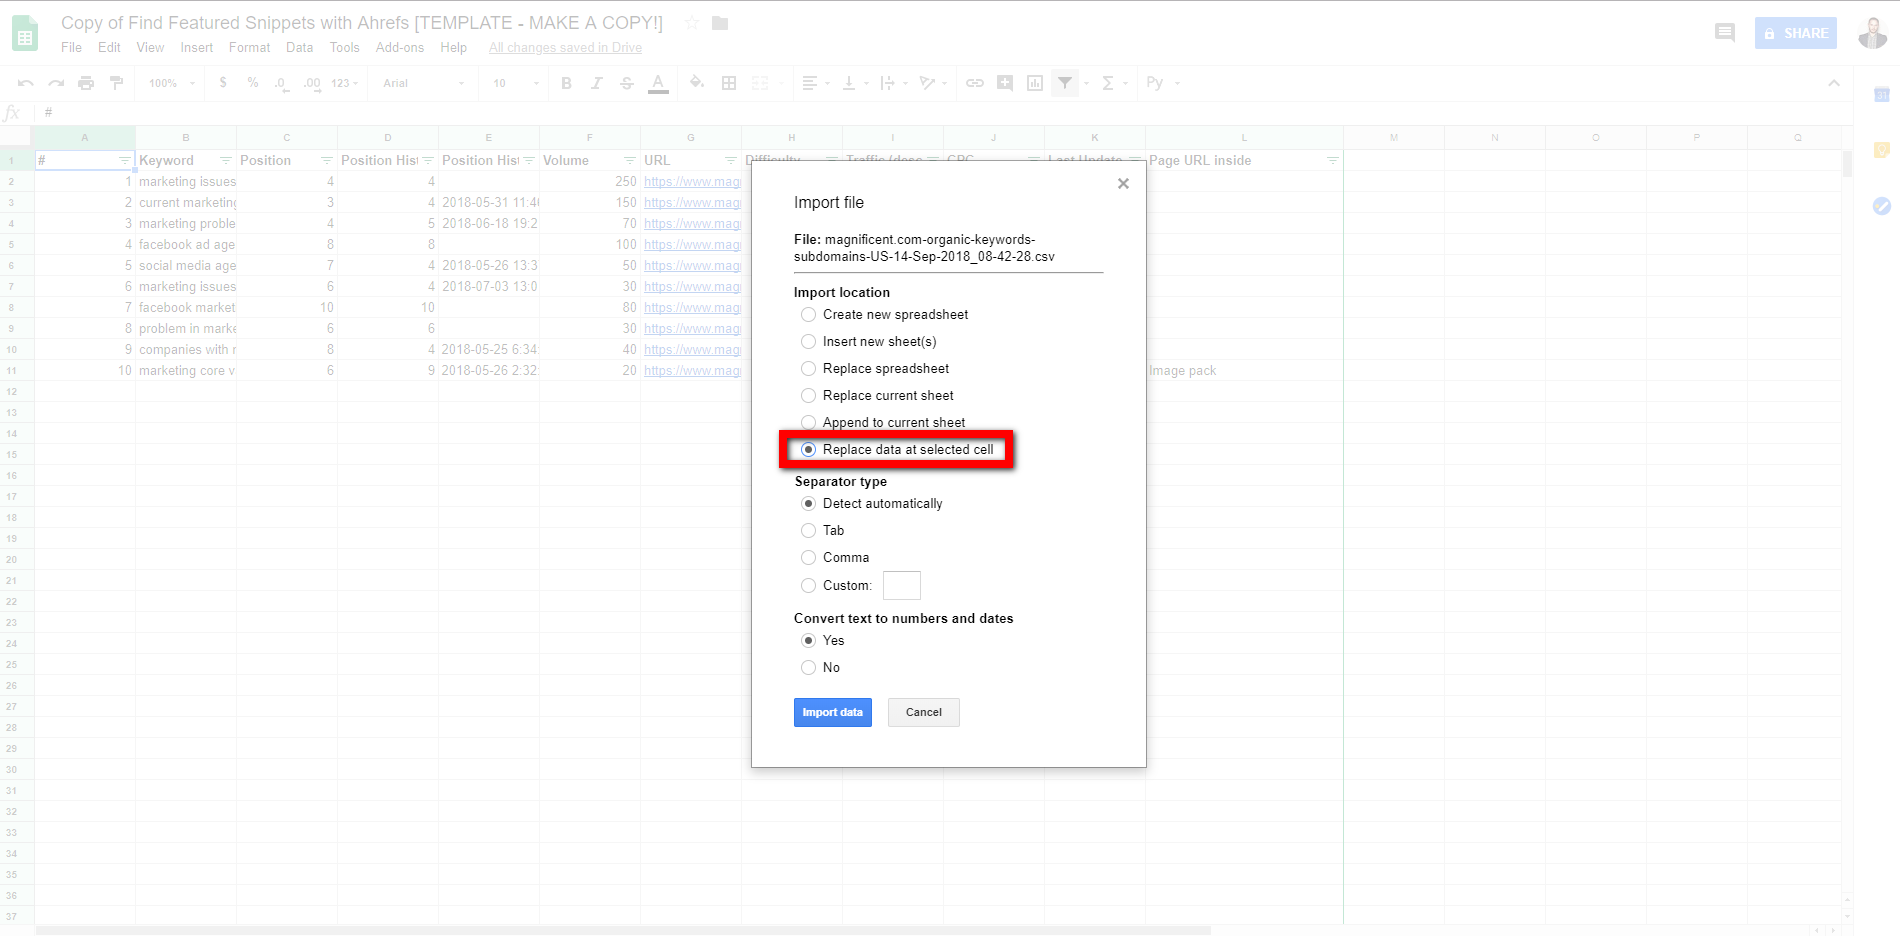The image size is (1900, 936).
Task: Open the 123 number format dropdown
Action: [x=344, y=83]
